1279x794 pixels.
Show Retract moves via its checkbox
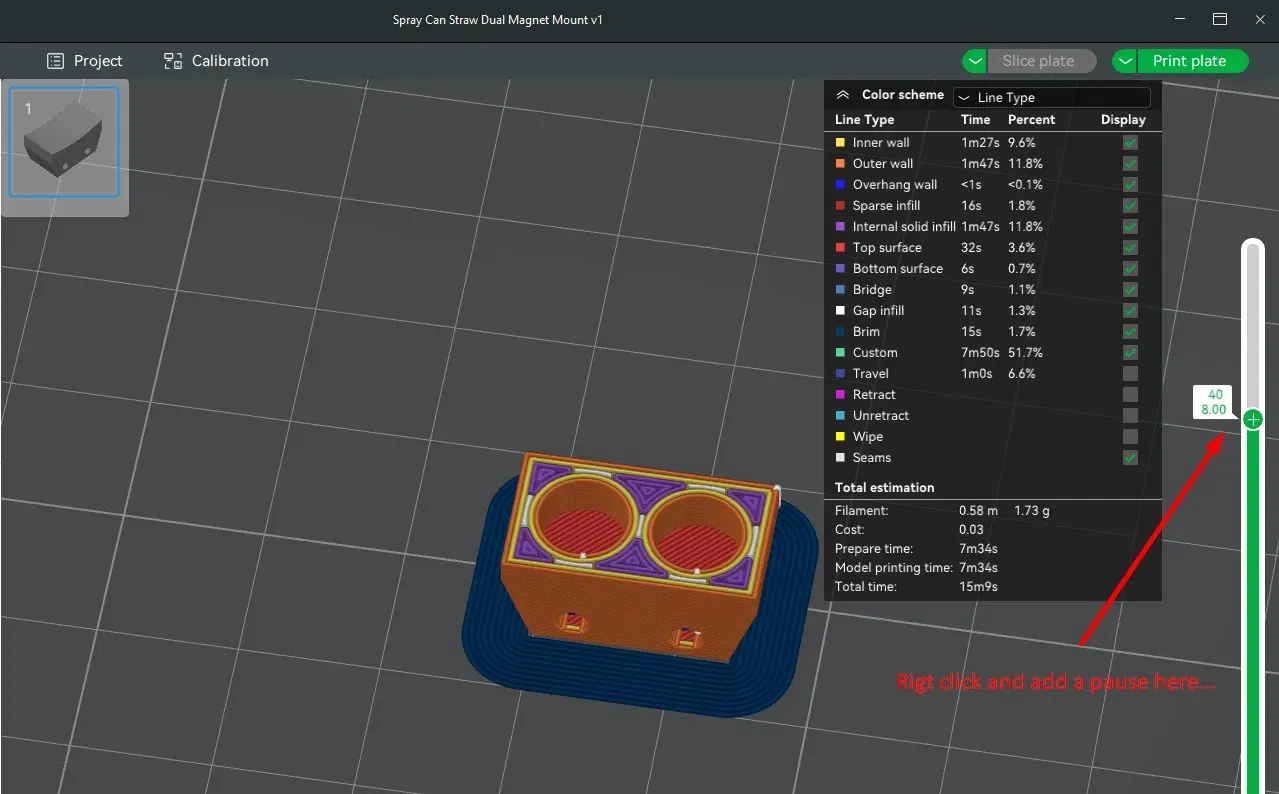tap(1130, 395)
